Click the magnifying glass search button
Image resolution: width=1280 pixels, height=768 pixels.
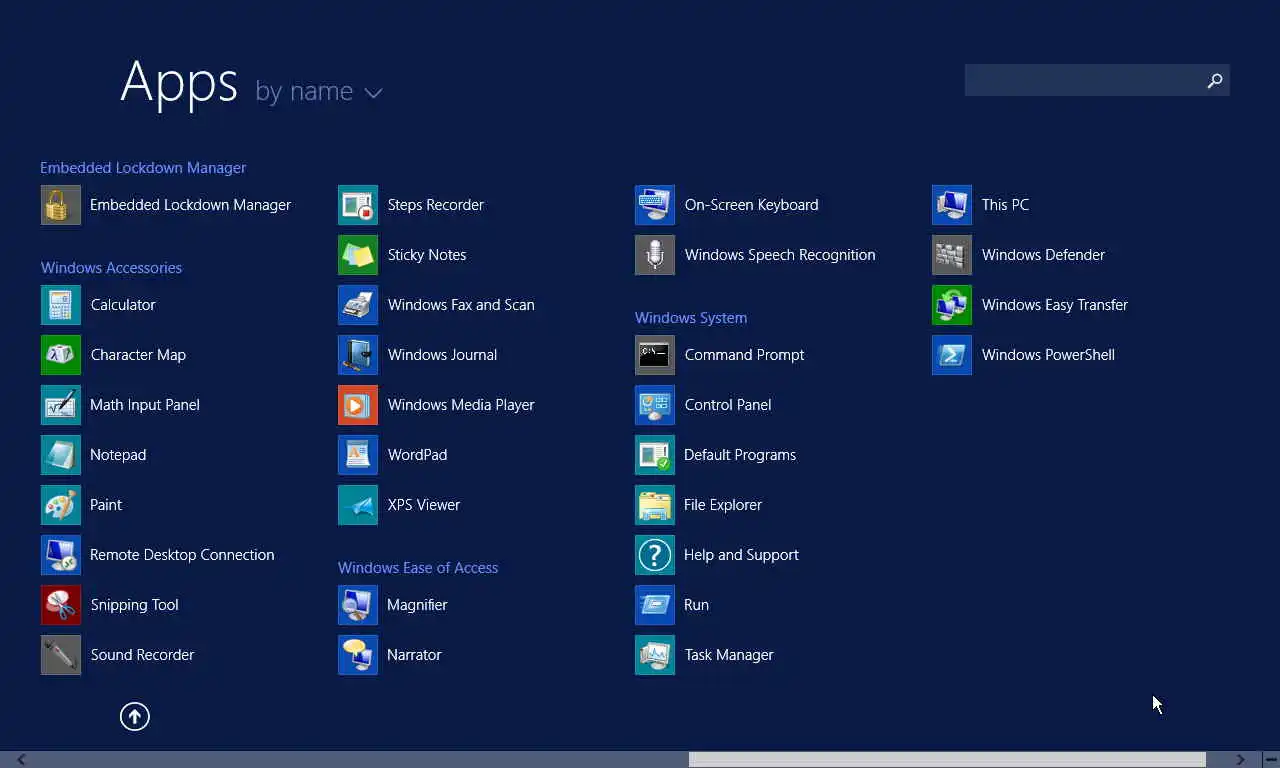tap(1215, 80)
